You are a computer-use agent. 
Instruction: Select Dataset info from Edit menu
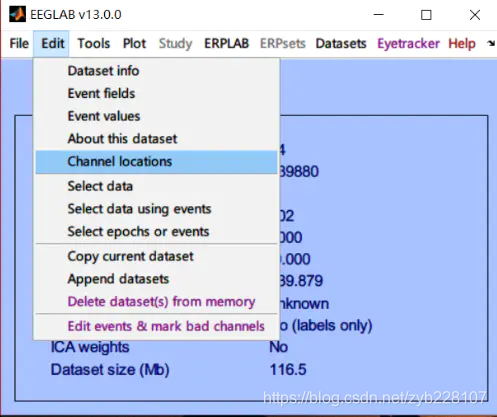[x=156, y=71]
